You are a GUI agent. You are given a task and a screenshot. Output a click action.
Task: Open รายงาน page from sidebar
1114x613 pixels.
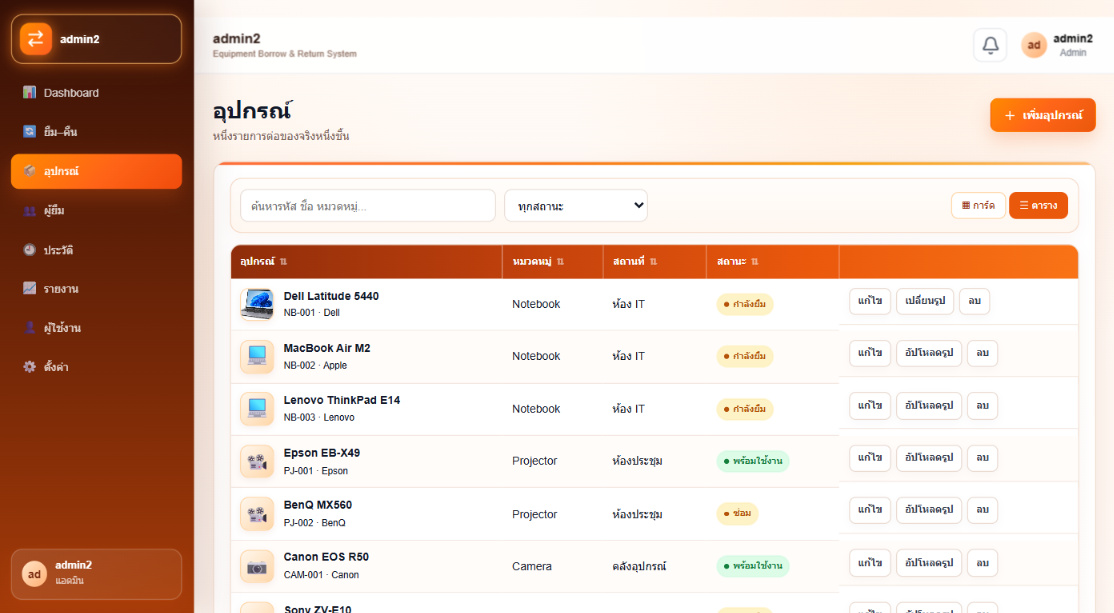pos(97,288)
